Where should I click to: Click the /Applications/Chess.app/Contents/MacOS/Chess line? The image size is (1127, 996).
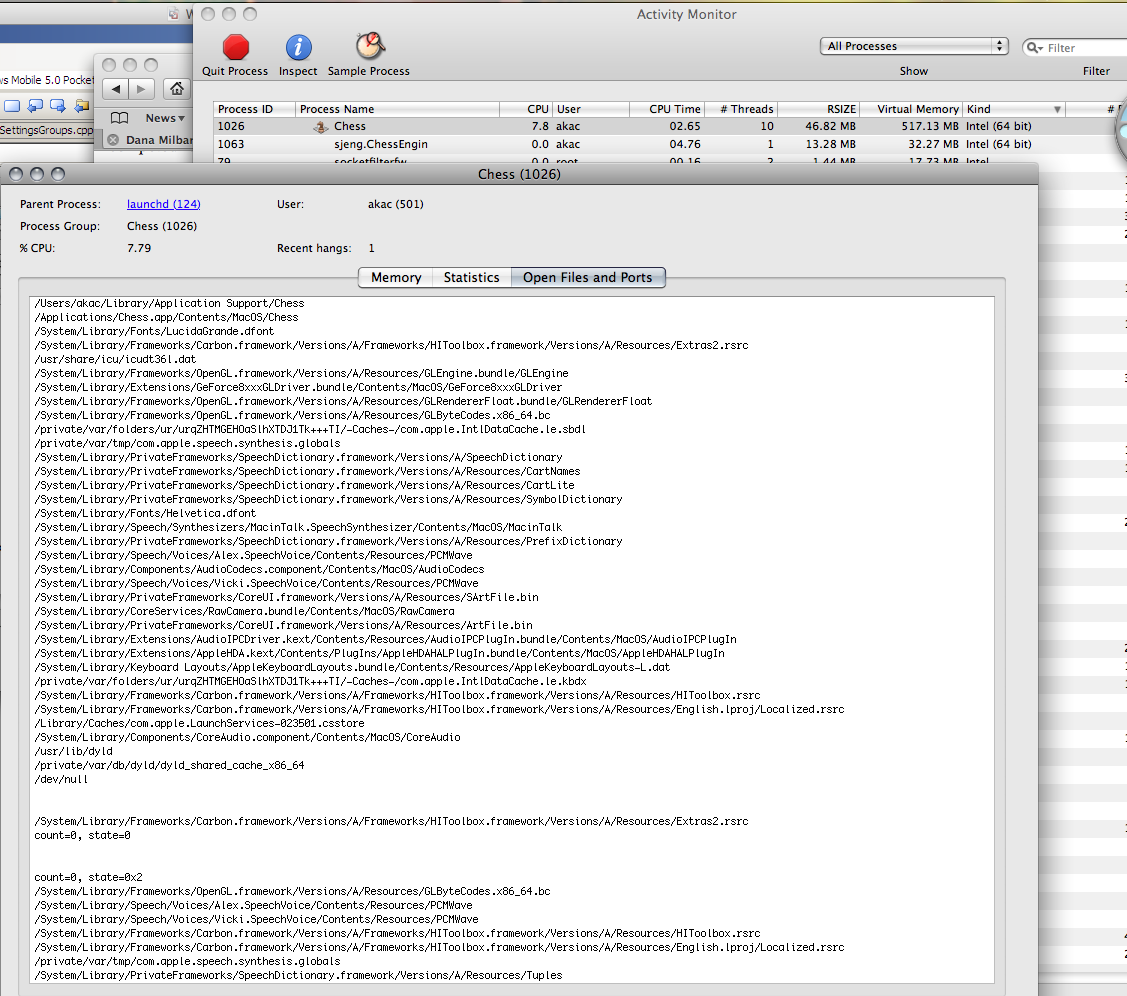tap(166, 318)
